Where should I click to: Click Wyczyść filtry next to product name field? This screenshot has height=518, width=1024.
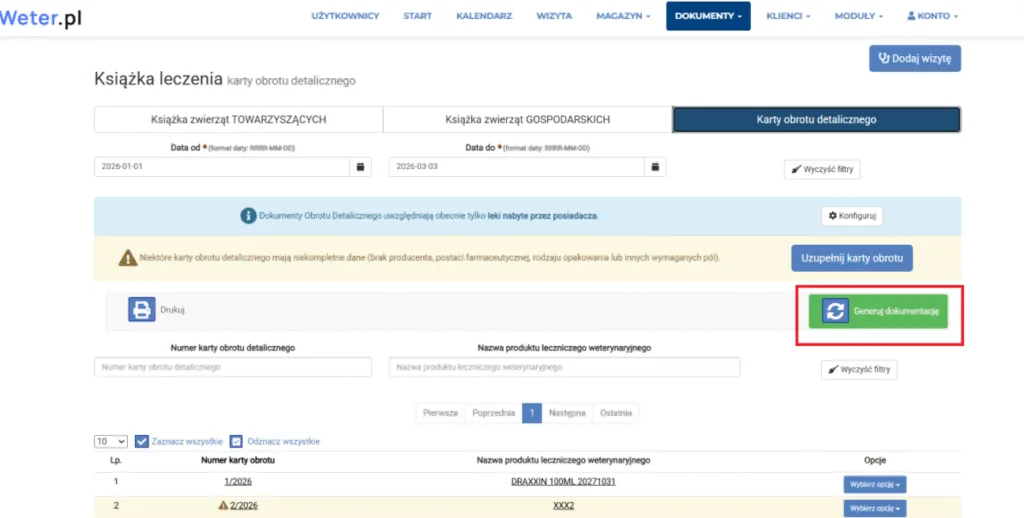859,369
